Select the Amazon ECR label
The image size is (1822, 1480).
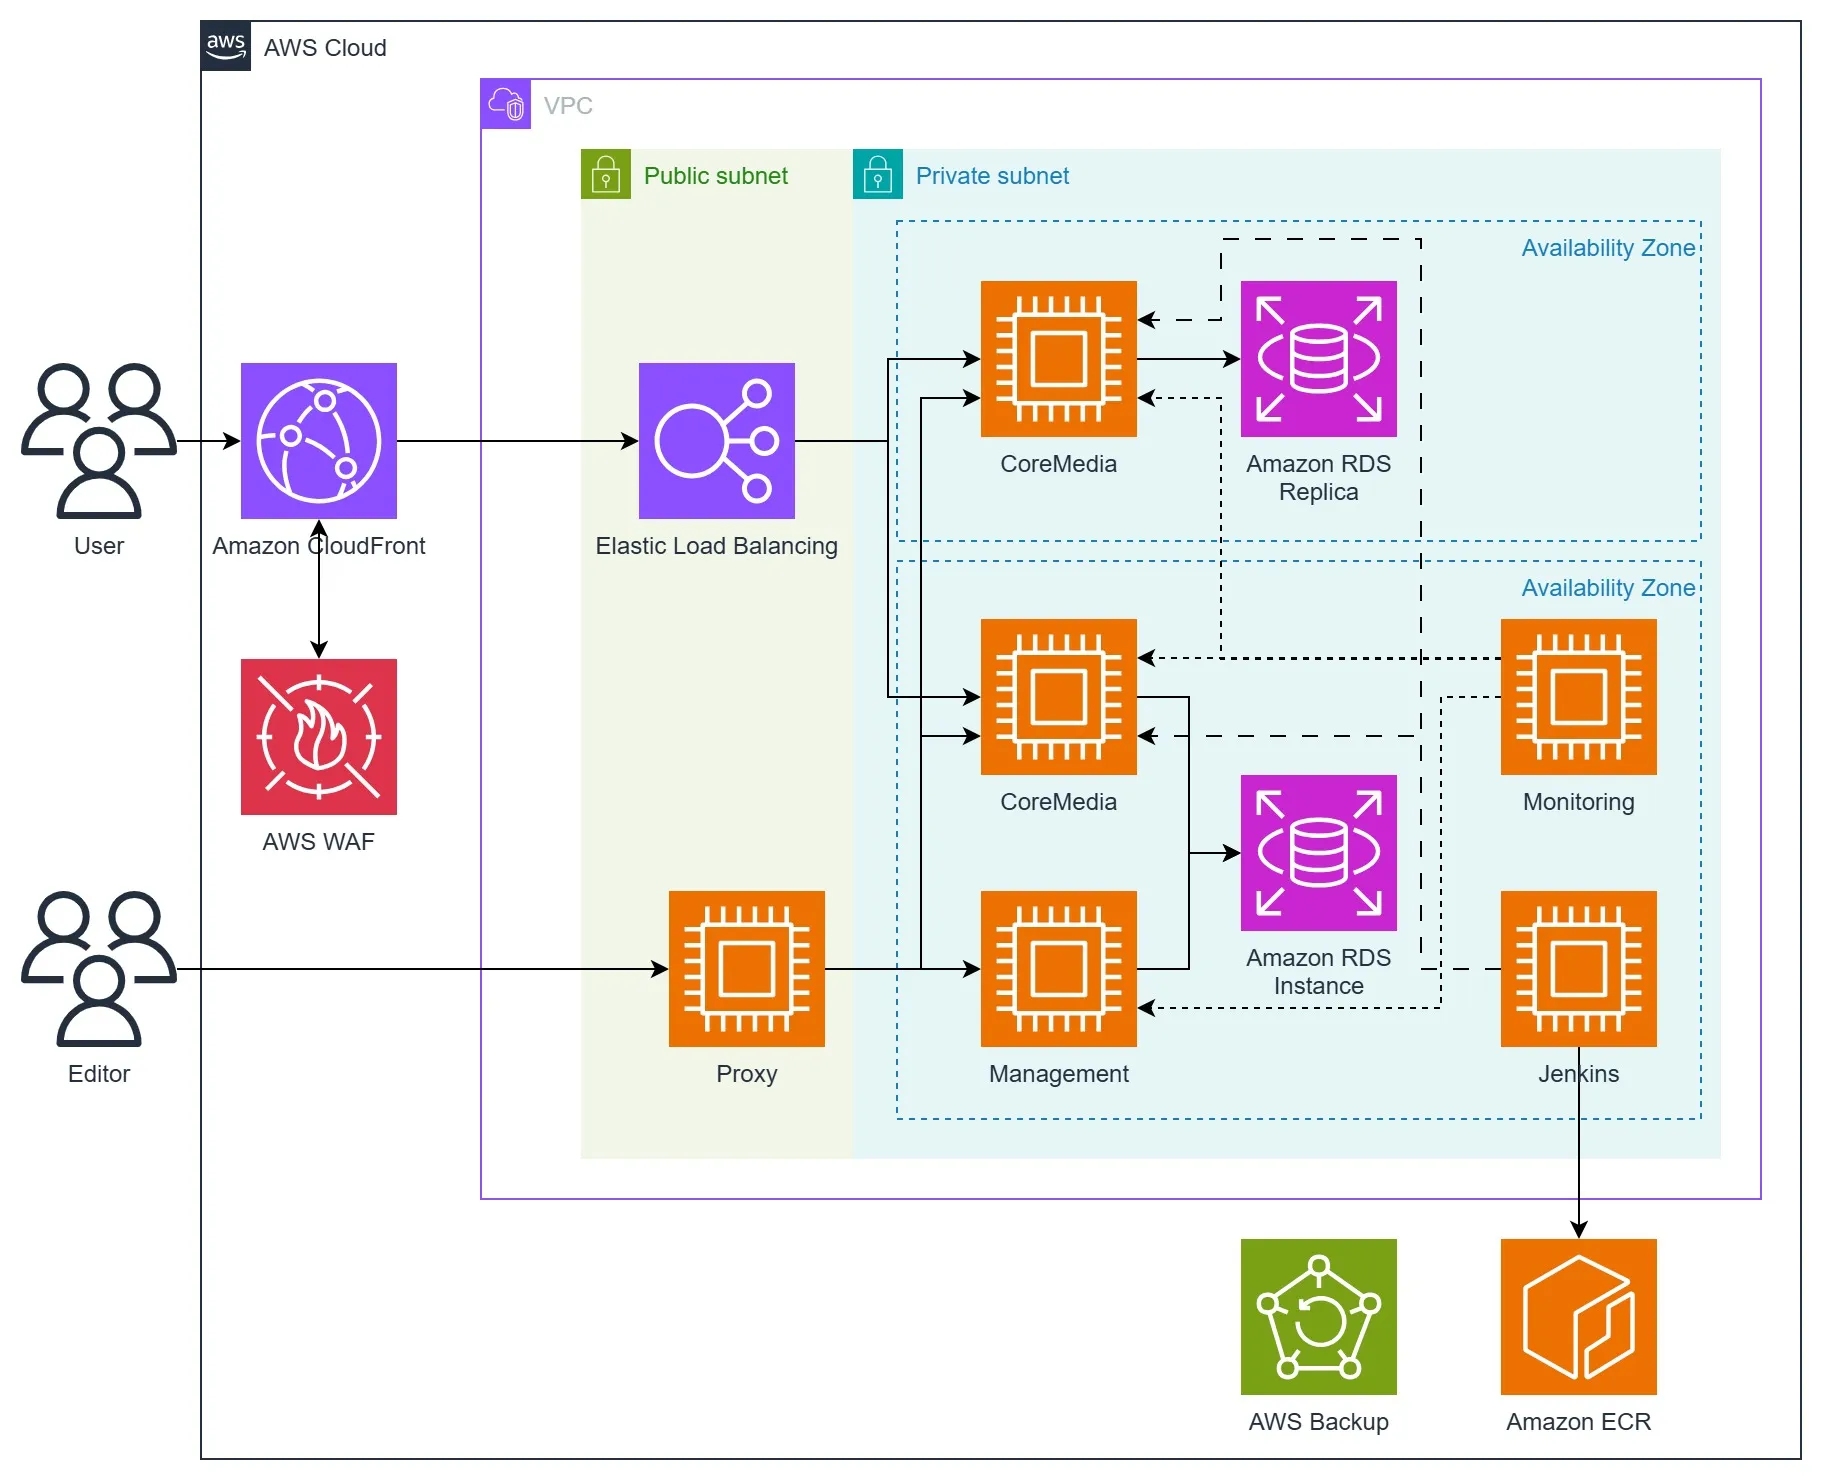coord(1579,1422)
